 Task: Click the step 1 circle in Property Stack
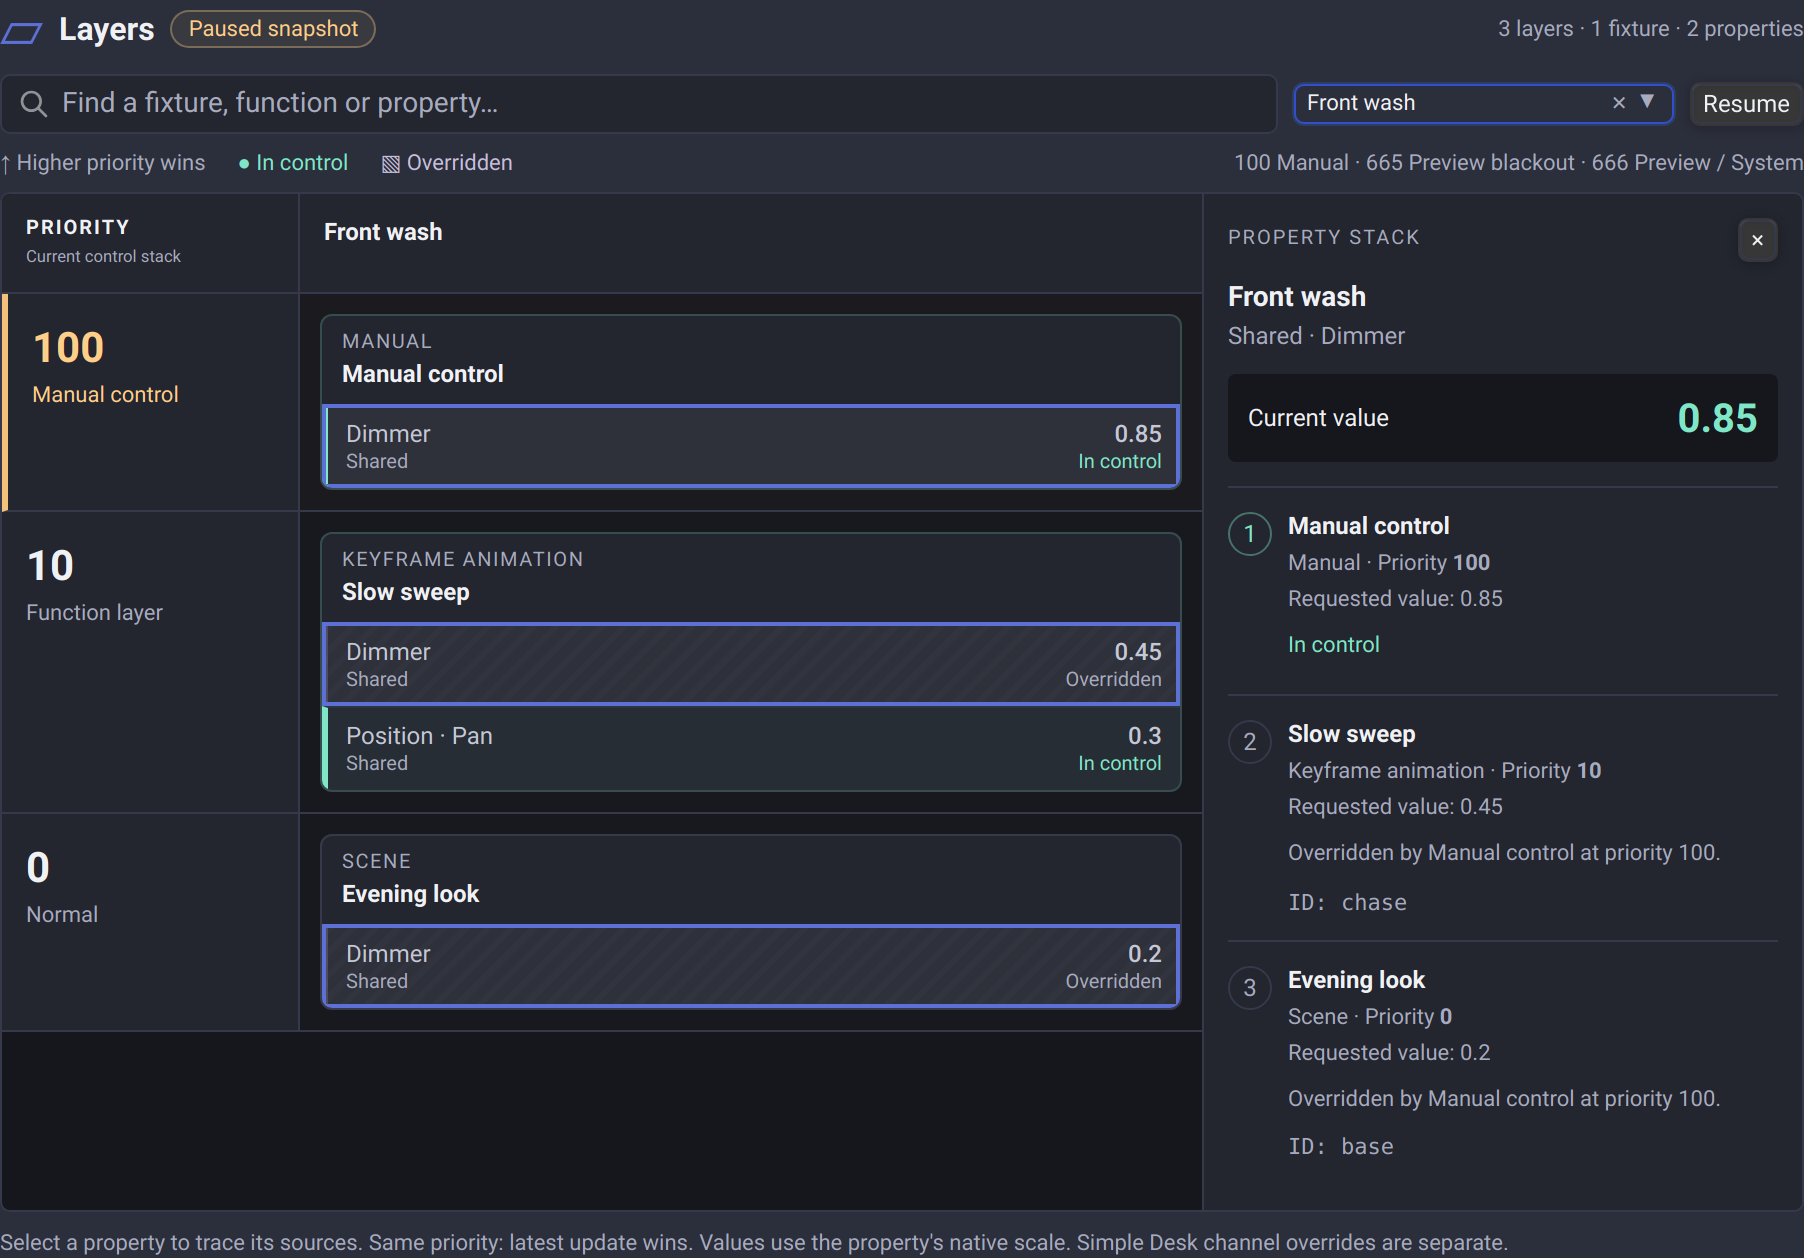point(1250,534)
